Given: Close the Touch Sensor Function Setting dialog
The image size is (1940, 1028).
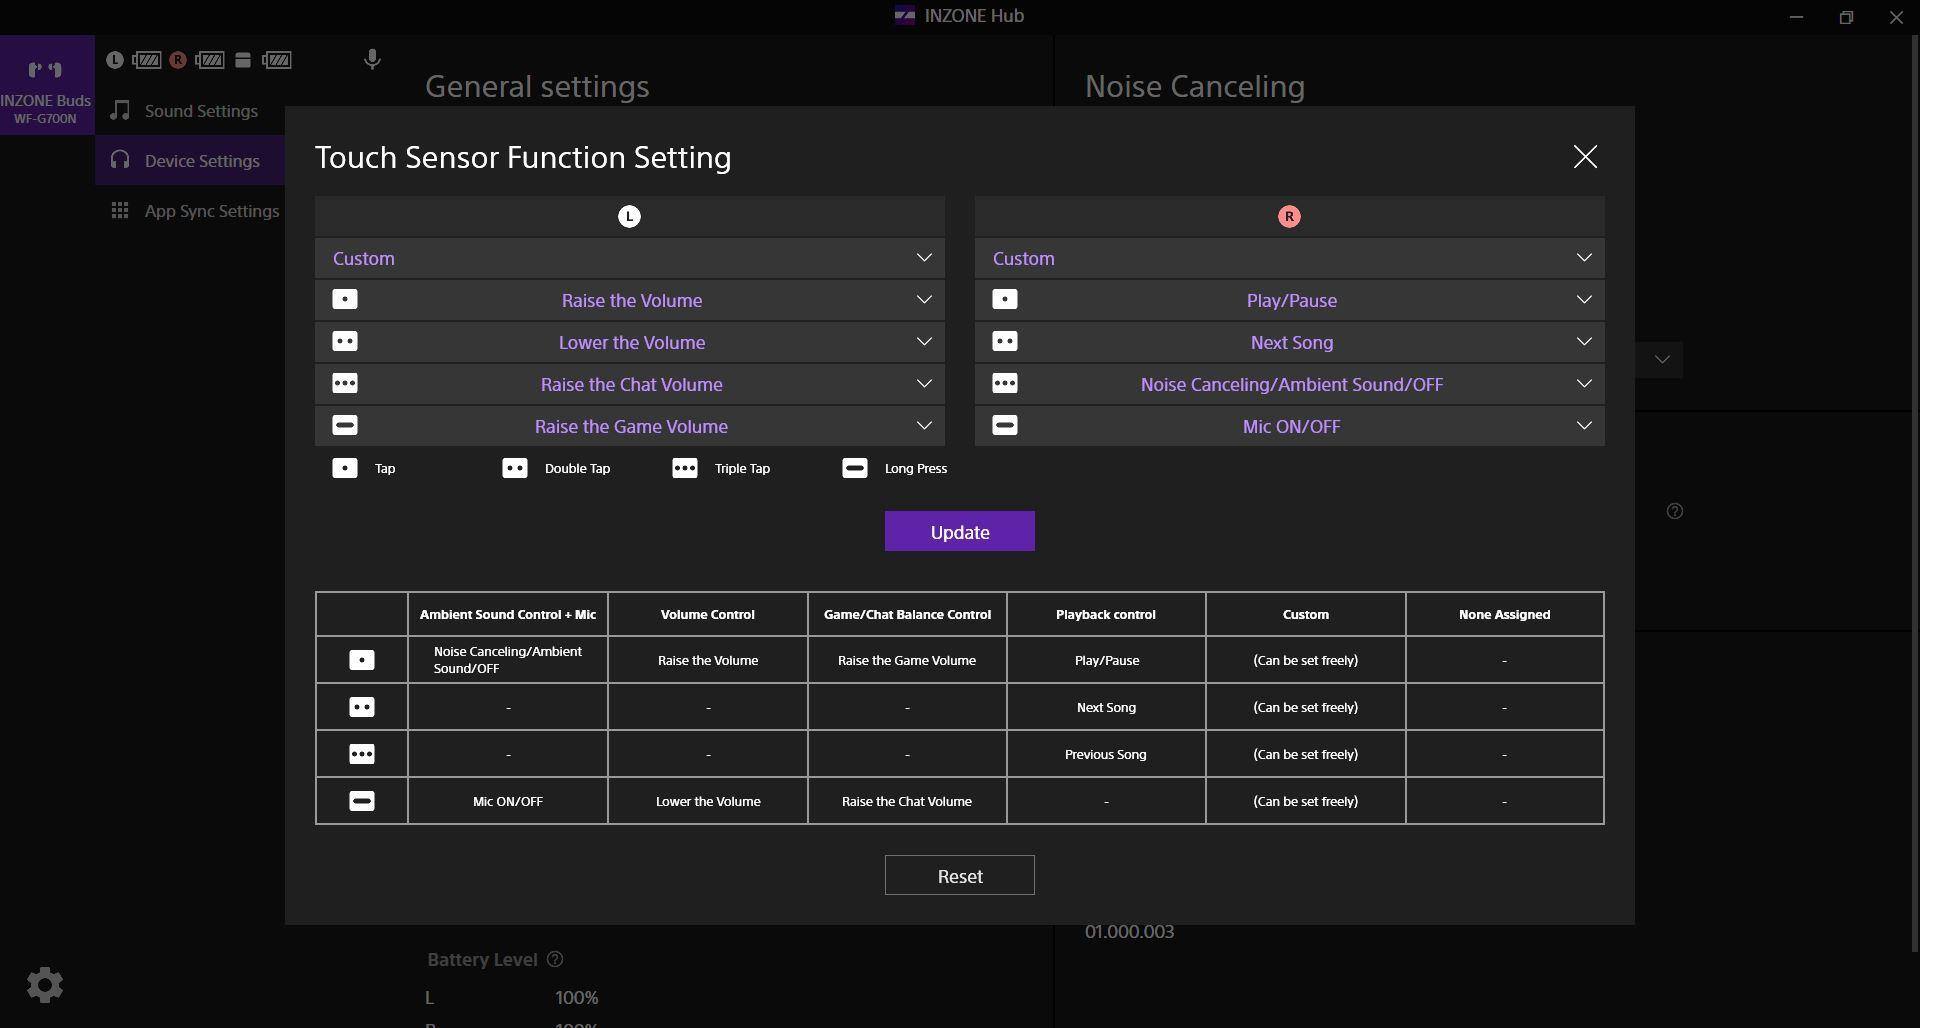Looking at the screenshot, I should pos(1585,157).
